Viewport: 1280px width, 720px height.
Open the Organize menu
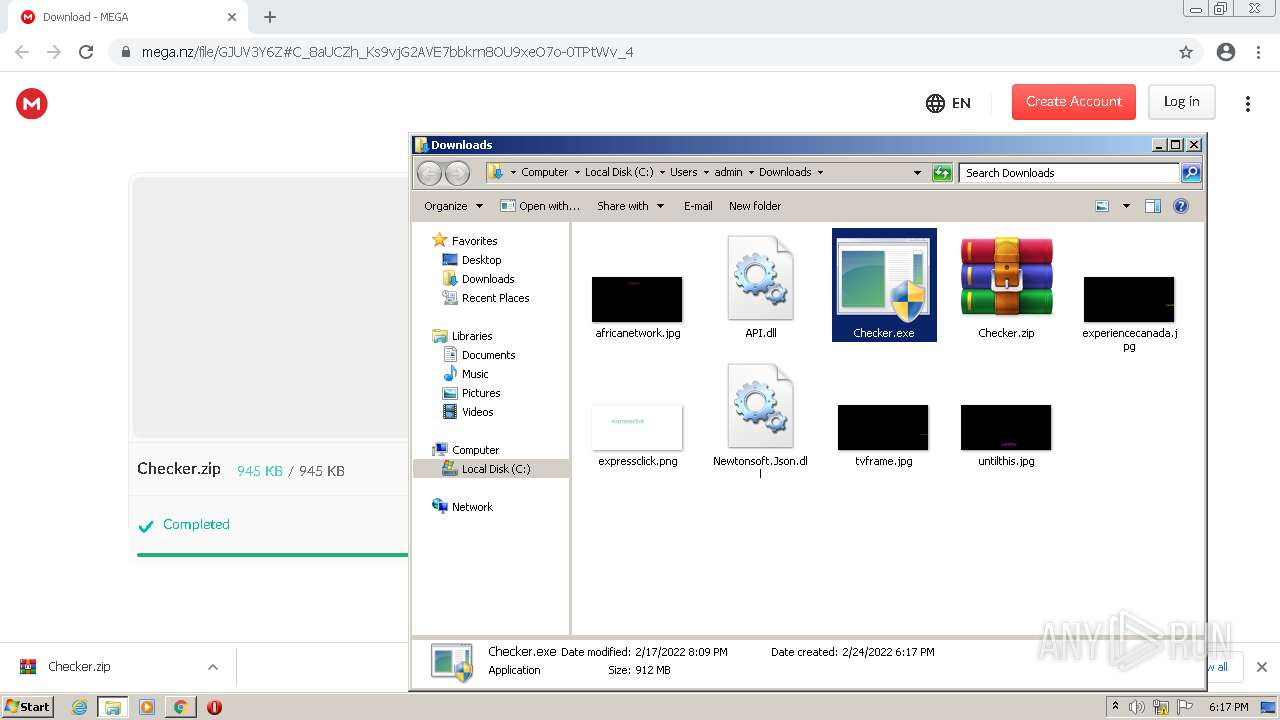tap(453, 206)
